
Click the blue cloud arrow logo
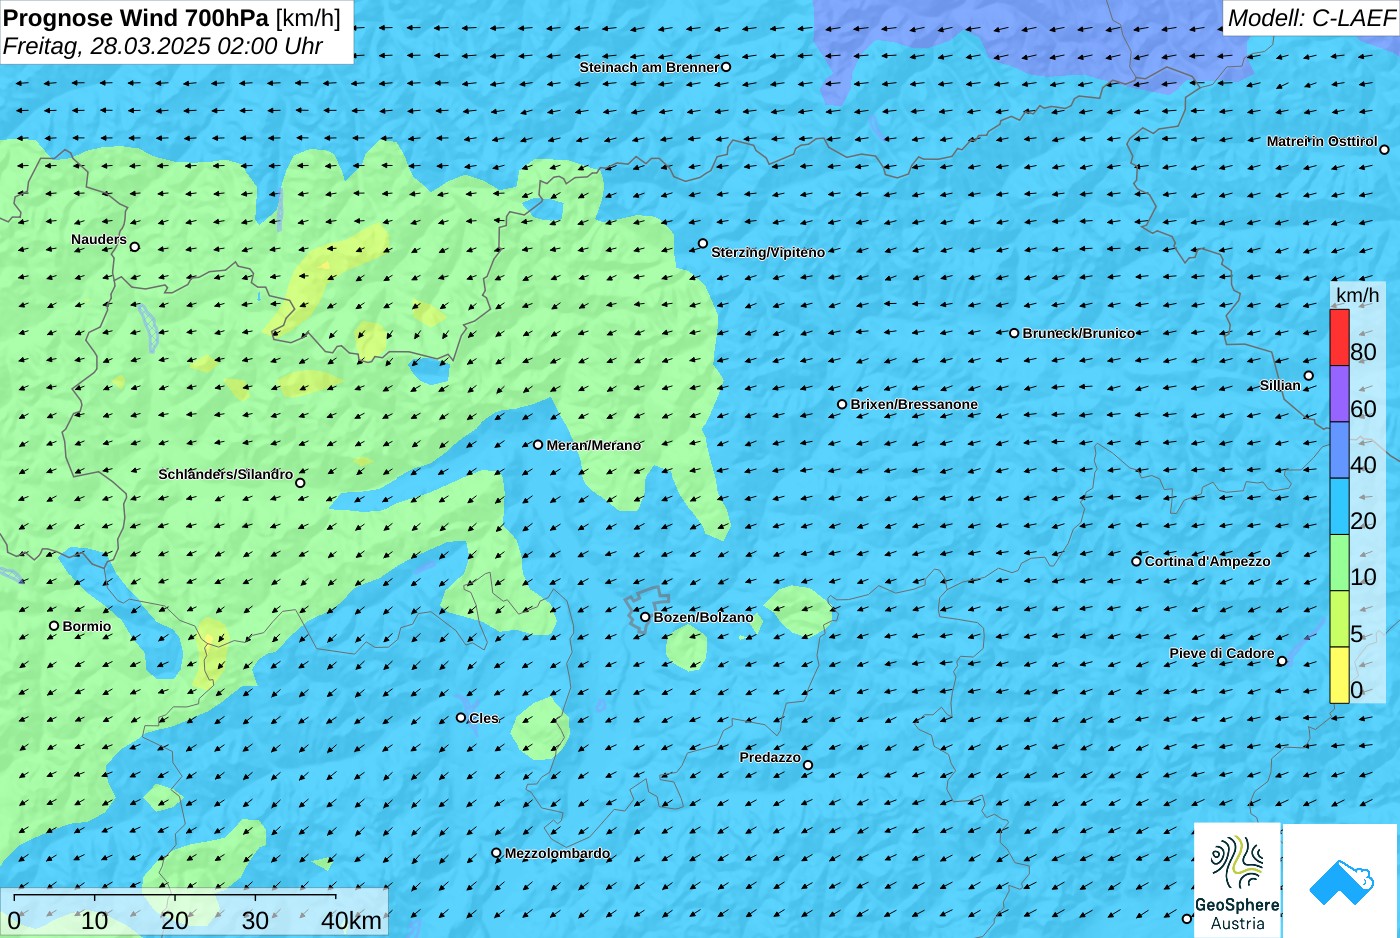click(1341, 883)
